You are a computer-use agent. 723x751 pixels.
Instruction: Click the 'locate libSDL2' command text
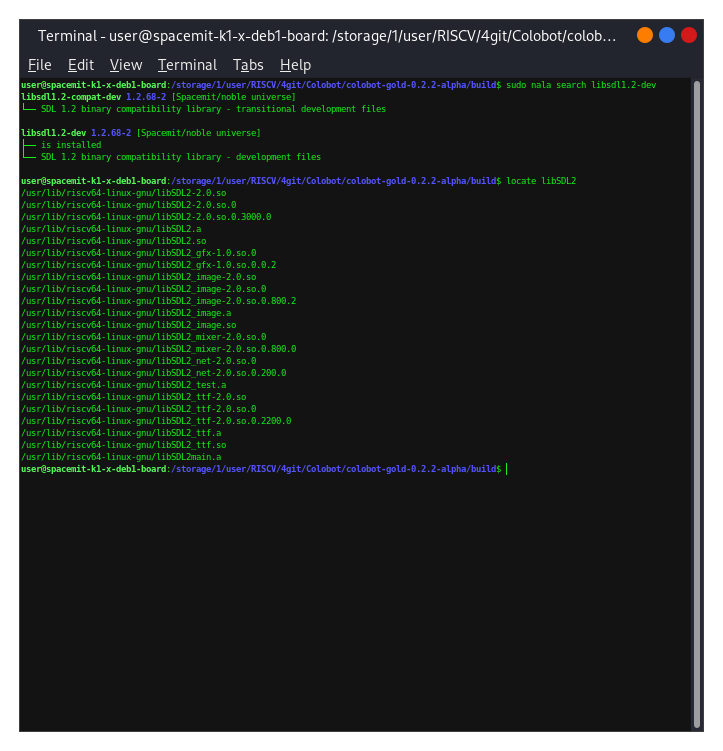point(541,181)
